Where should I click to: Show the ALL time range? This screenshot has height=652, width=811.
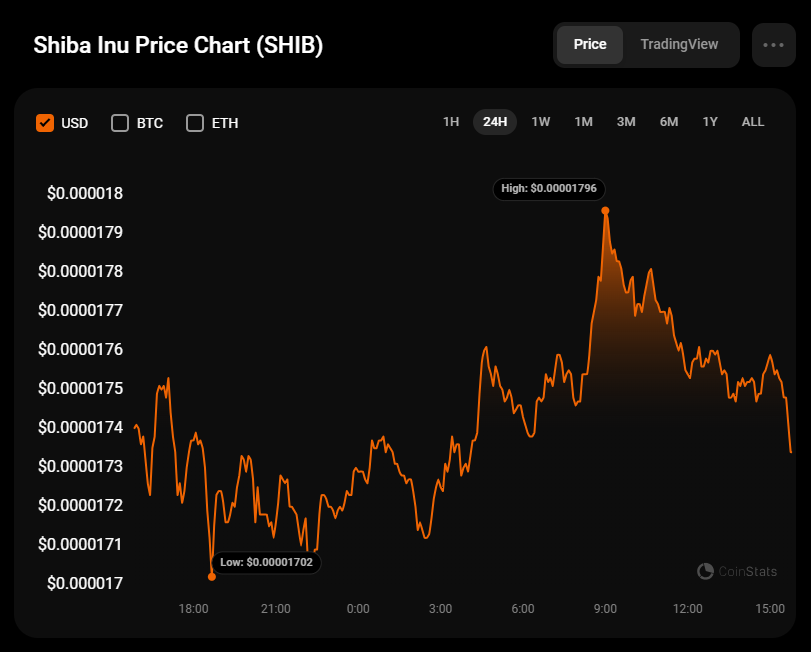(753, 122)
